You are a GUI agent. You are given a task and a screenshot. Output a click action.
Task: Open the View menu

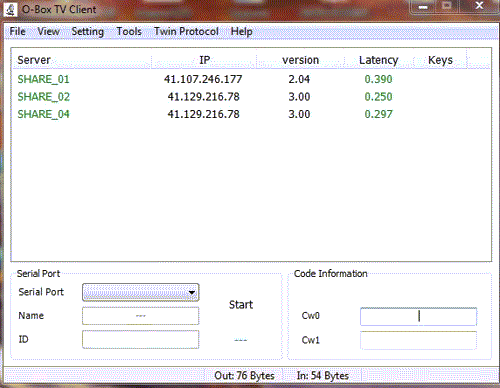48,32
